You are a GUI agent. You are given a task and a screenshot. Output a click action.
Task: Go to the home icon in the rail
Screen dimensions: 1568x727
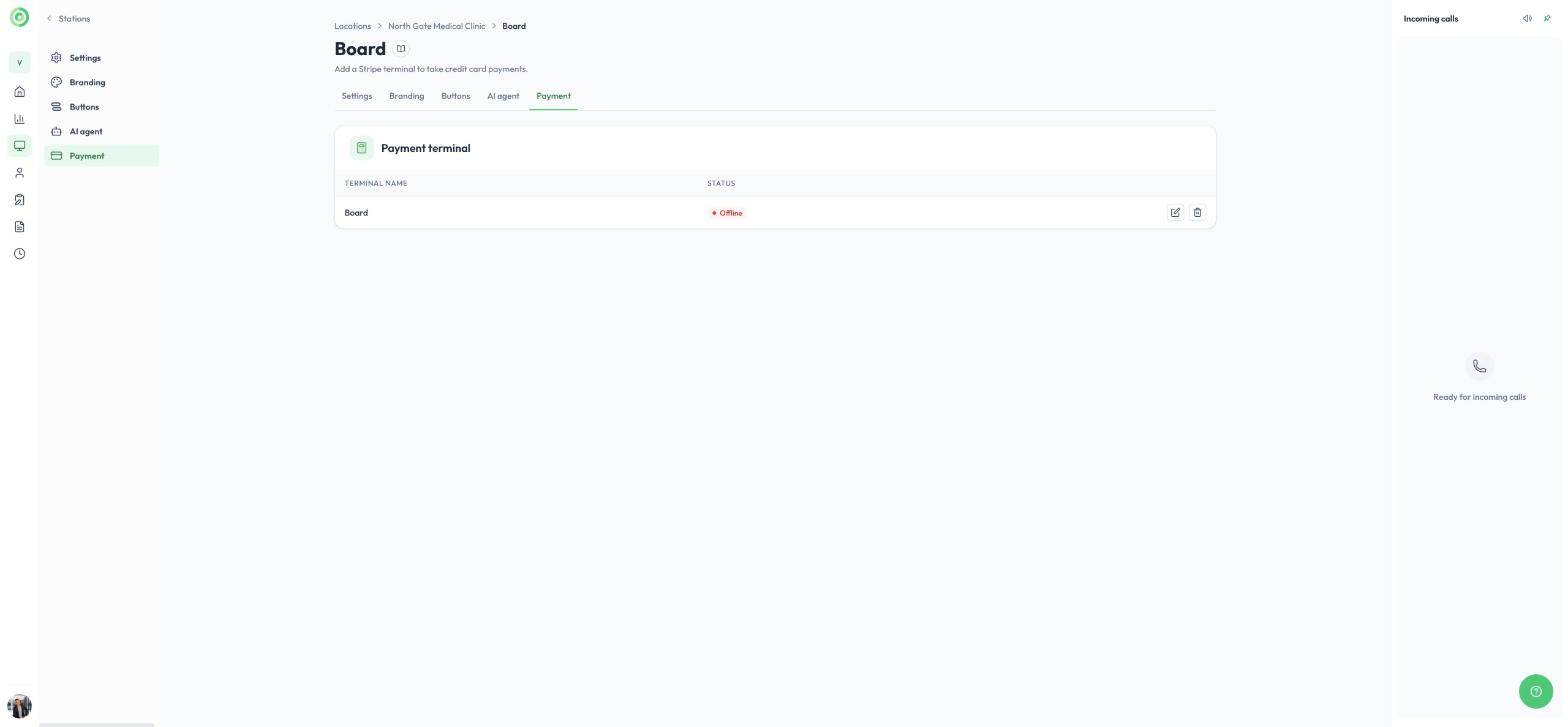[19, 92]
